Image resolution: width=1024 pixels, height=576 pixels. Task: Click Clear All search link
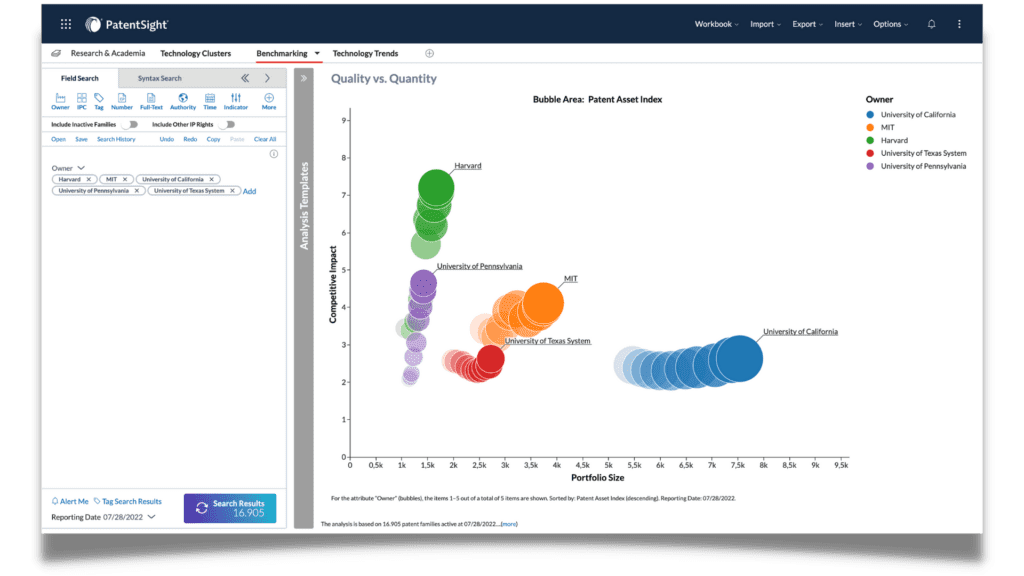pos(265,139)
